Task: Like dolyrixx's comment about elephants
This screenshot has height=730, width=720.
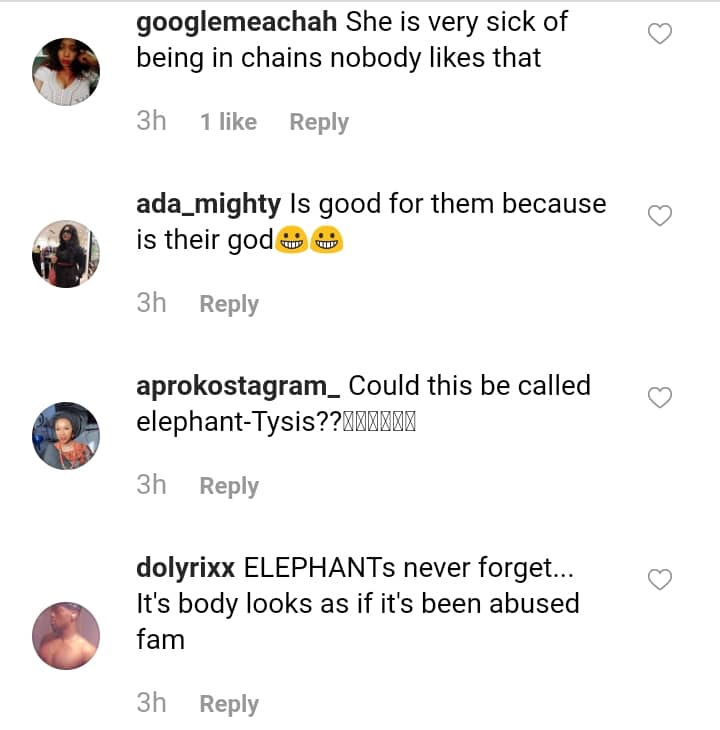Action: tap(660, 580)
